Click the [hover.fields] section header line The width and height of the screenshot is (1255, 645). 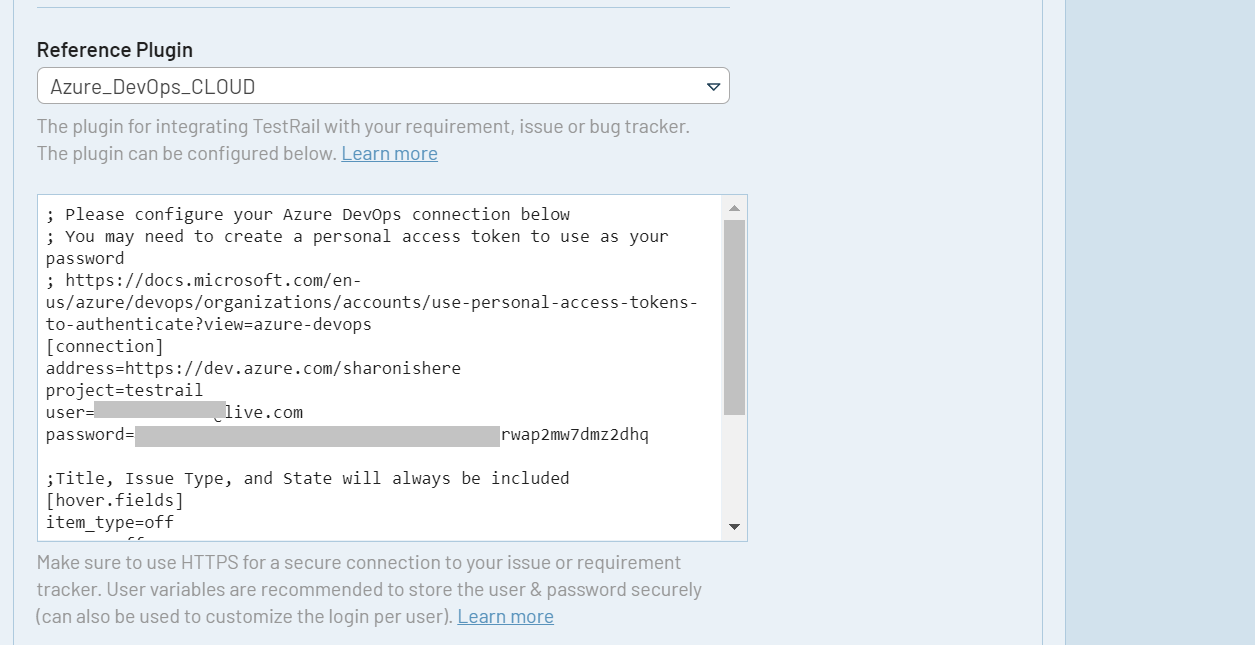(114, 500)
